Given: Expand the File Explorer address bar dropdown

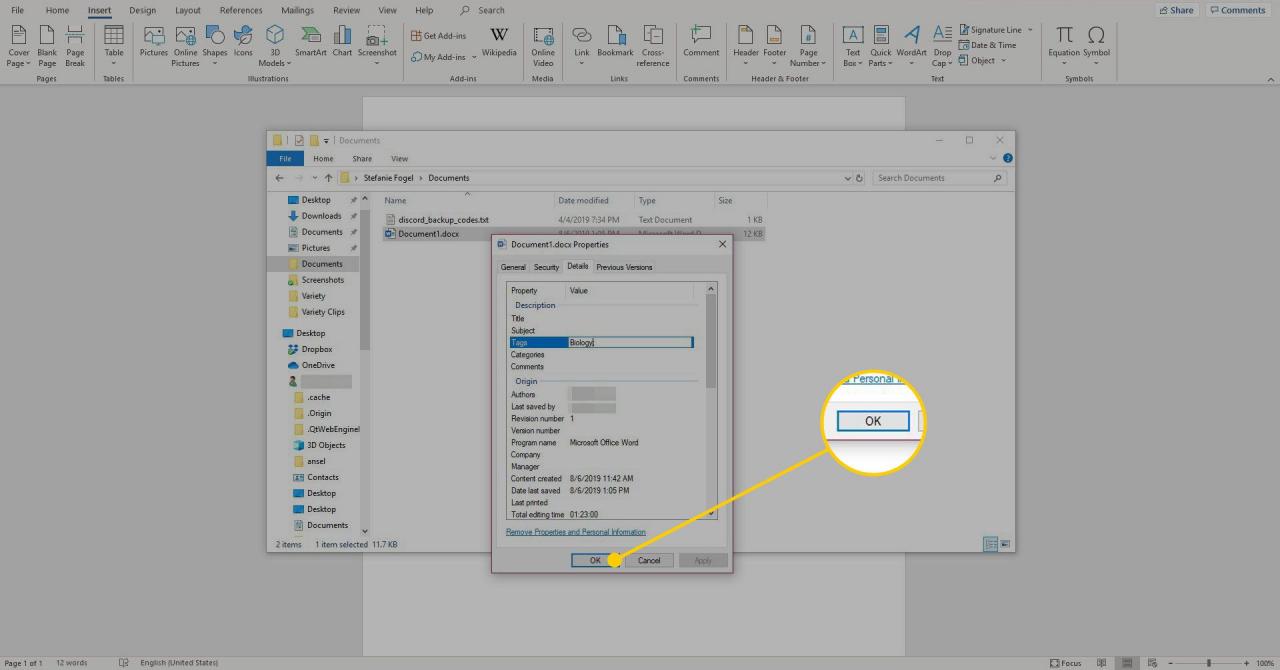Looking at the screenshot, I should pyautogui.click(x=848, y=178).
